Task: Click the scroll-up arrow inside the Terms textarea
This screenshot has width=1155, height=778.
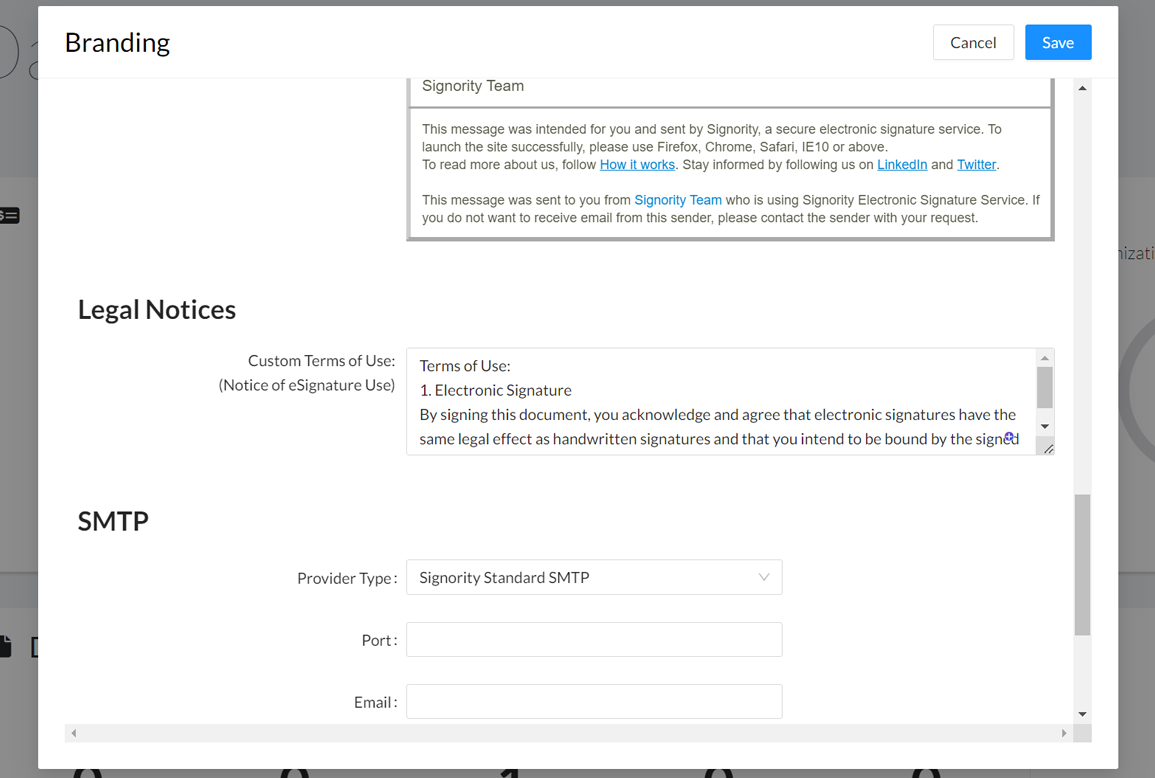Action: pyautogui.click(x=1043, y=356)
